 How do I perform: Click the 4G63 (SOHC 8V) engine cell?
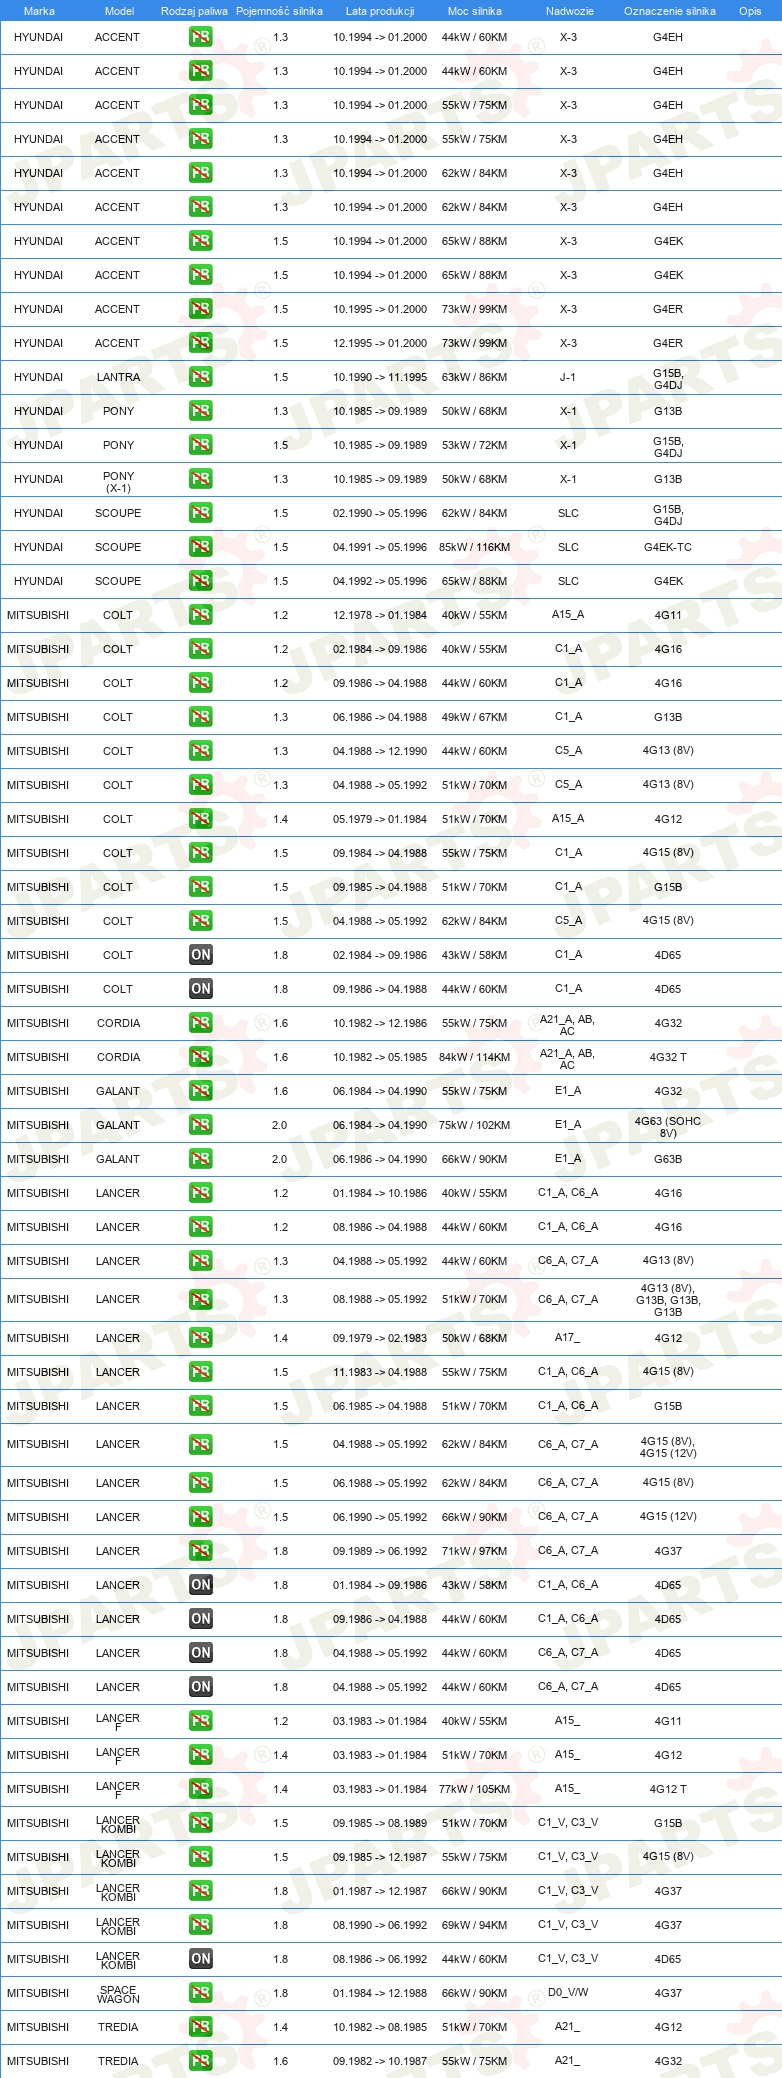(x=668, y=1127)
